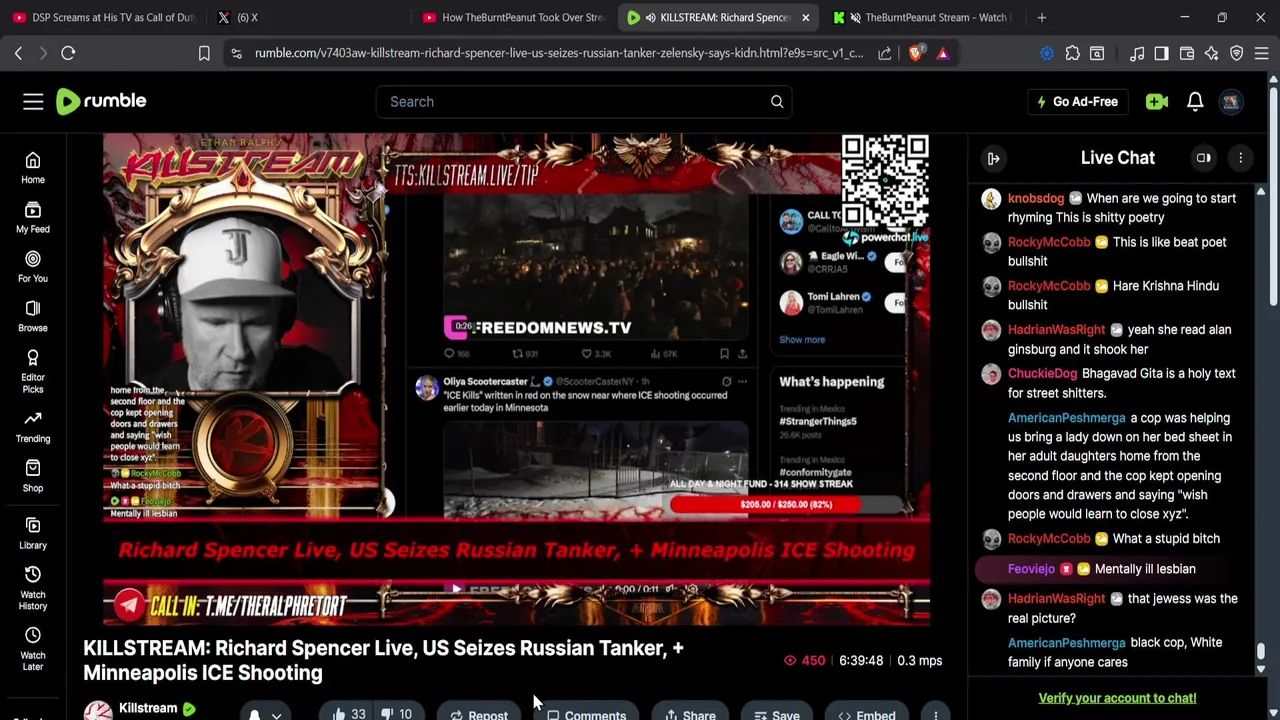Viewport: 1280px width, 720px height.
Task: Open the Rumble hamburger menu
Action: click(33, 101)
